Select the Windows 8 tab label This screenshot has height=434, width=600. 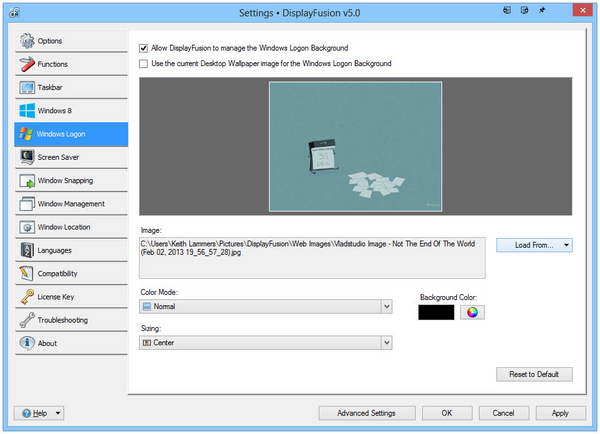(x=54, y=111)
